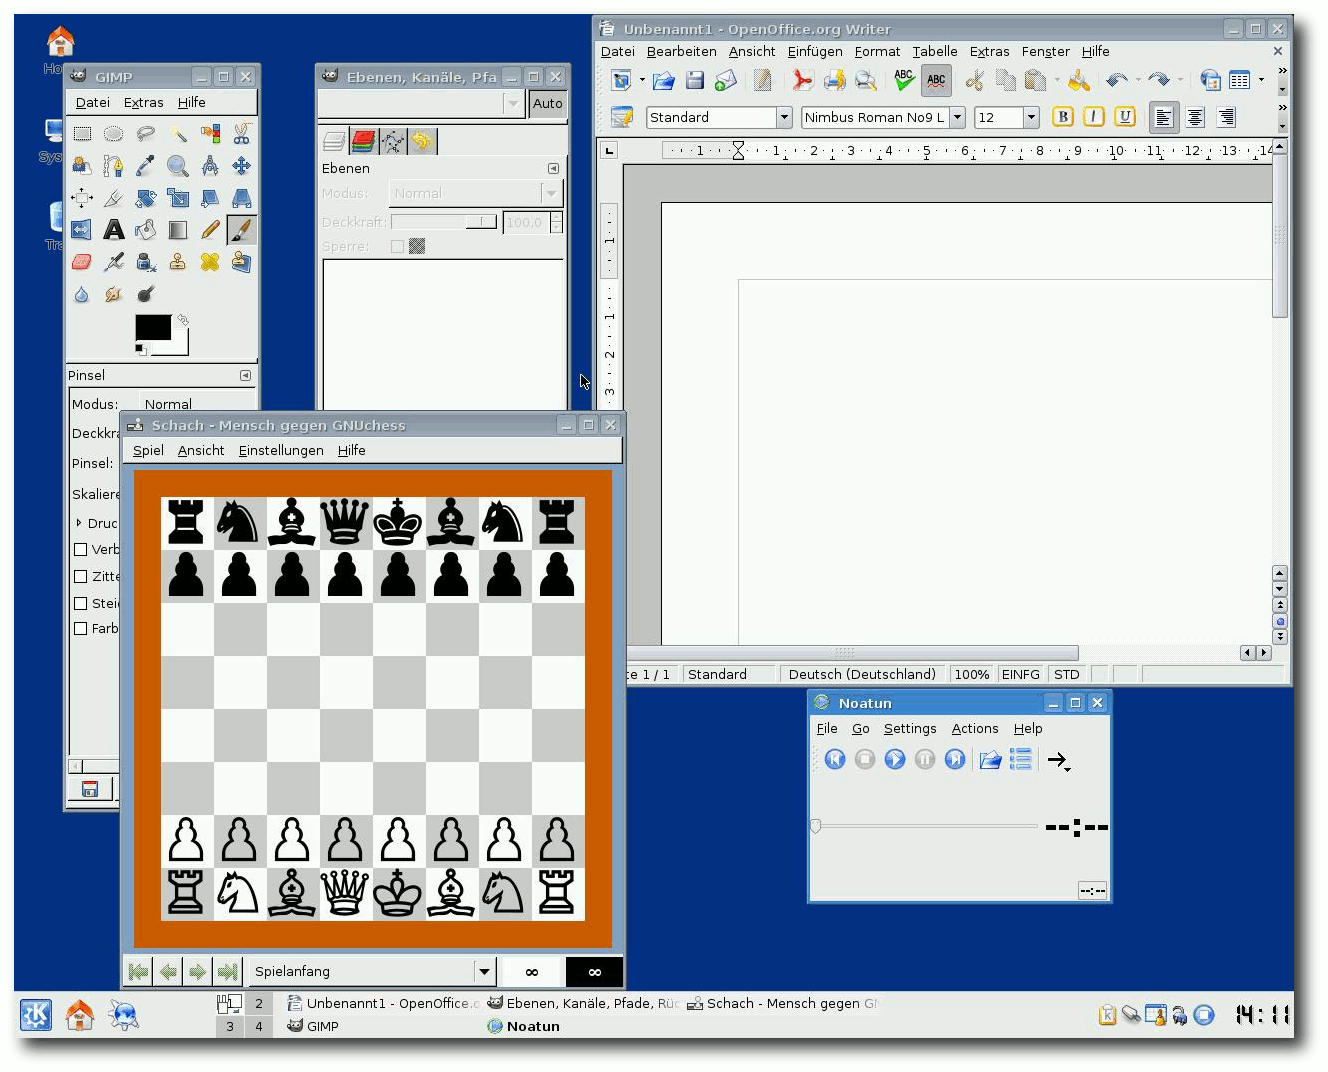The height and width of the screenshot is (1072, 1328).
Task: Click Noatun previous track button
Action: [x=835, y=760]
